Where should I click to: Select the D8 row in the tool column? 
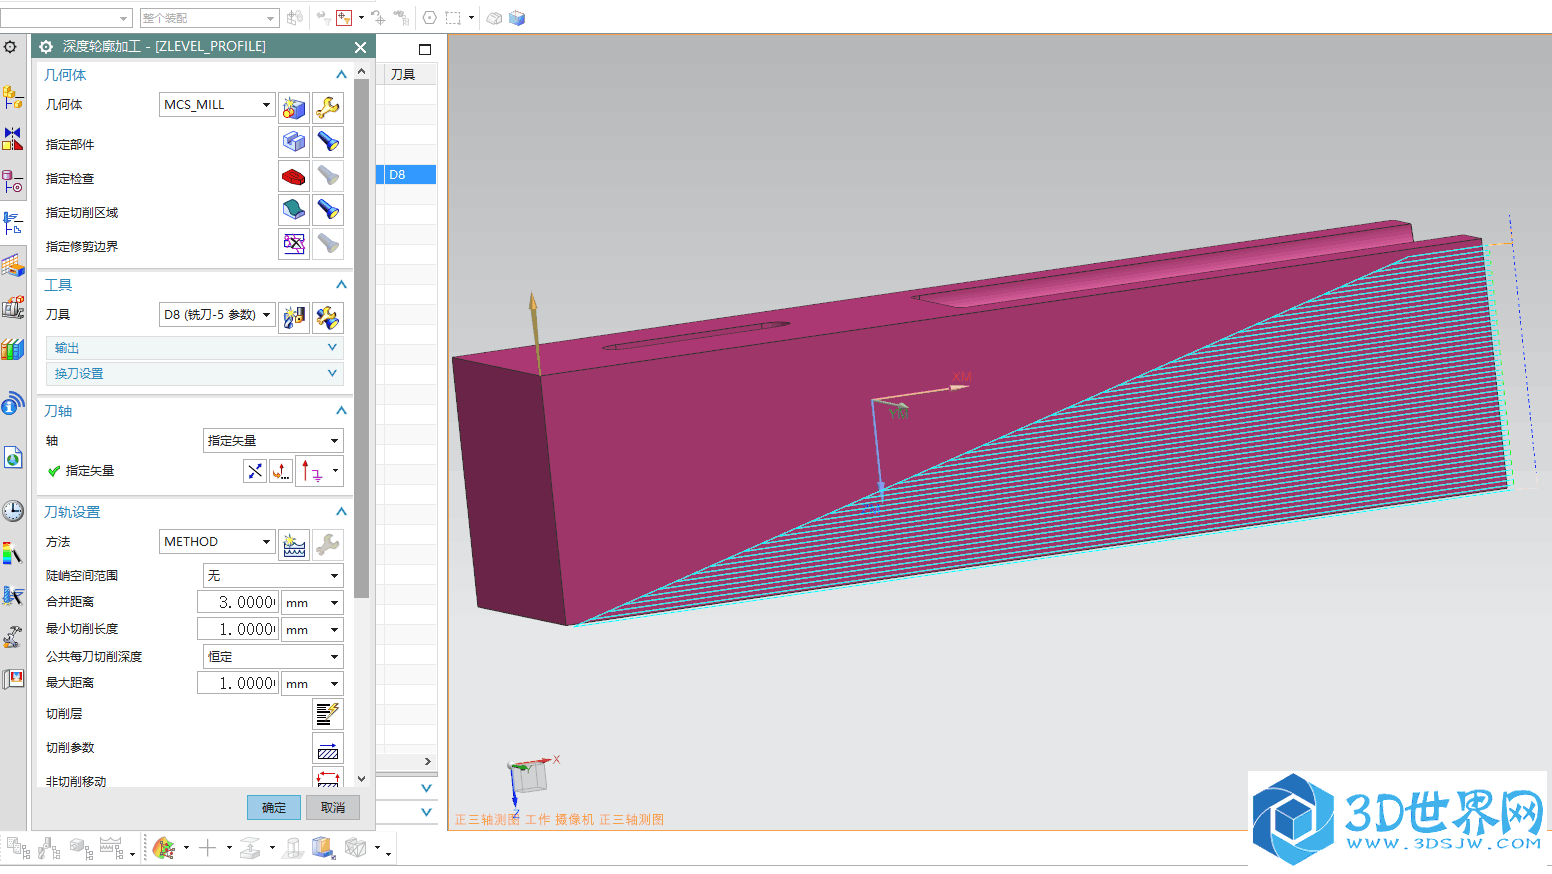(406, 174)
